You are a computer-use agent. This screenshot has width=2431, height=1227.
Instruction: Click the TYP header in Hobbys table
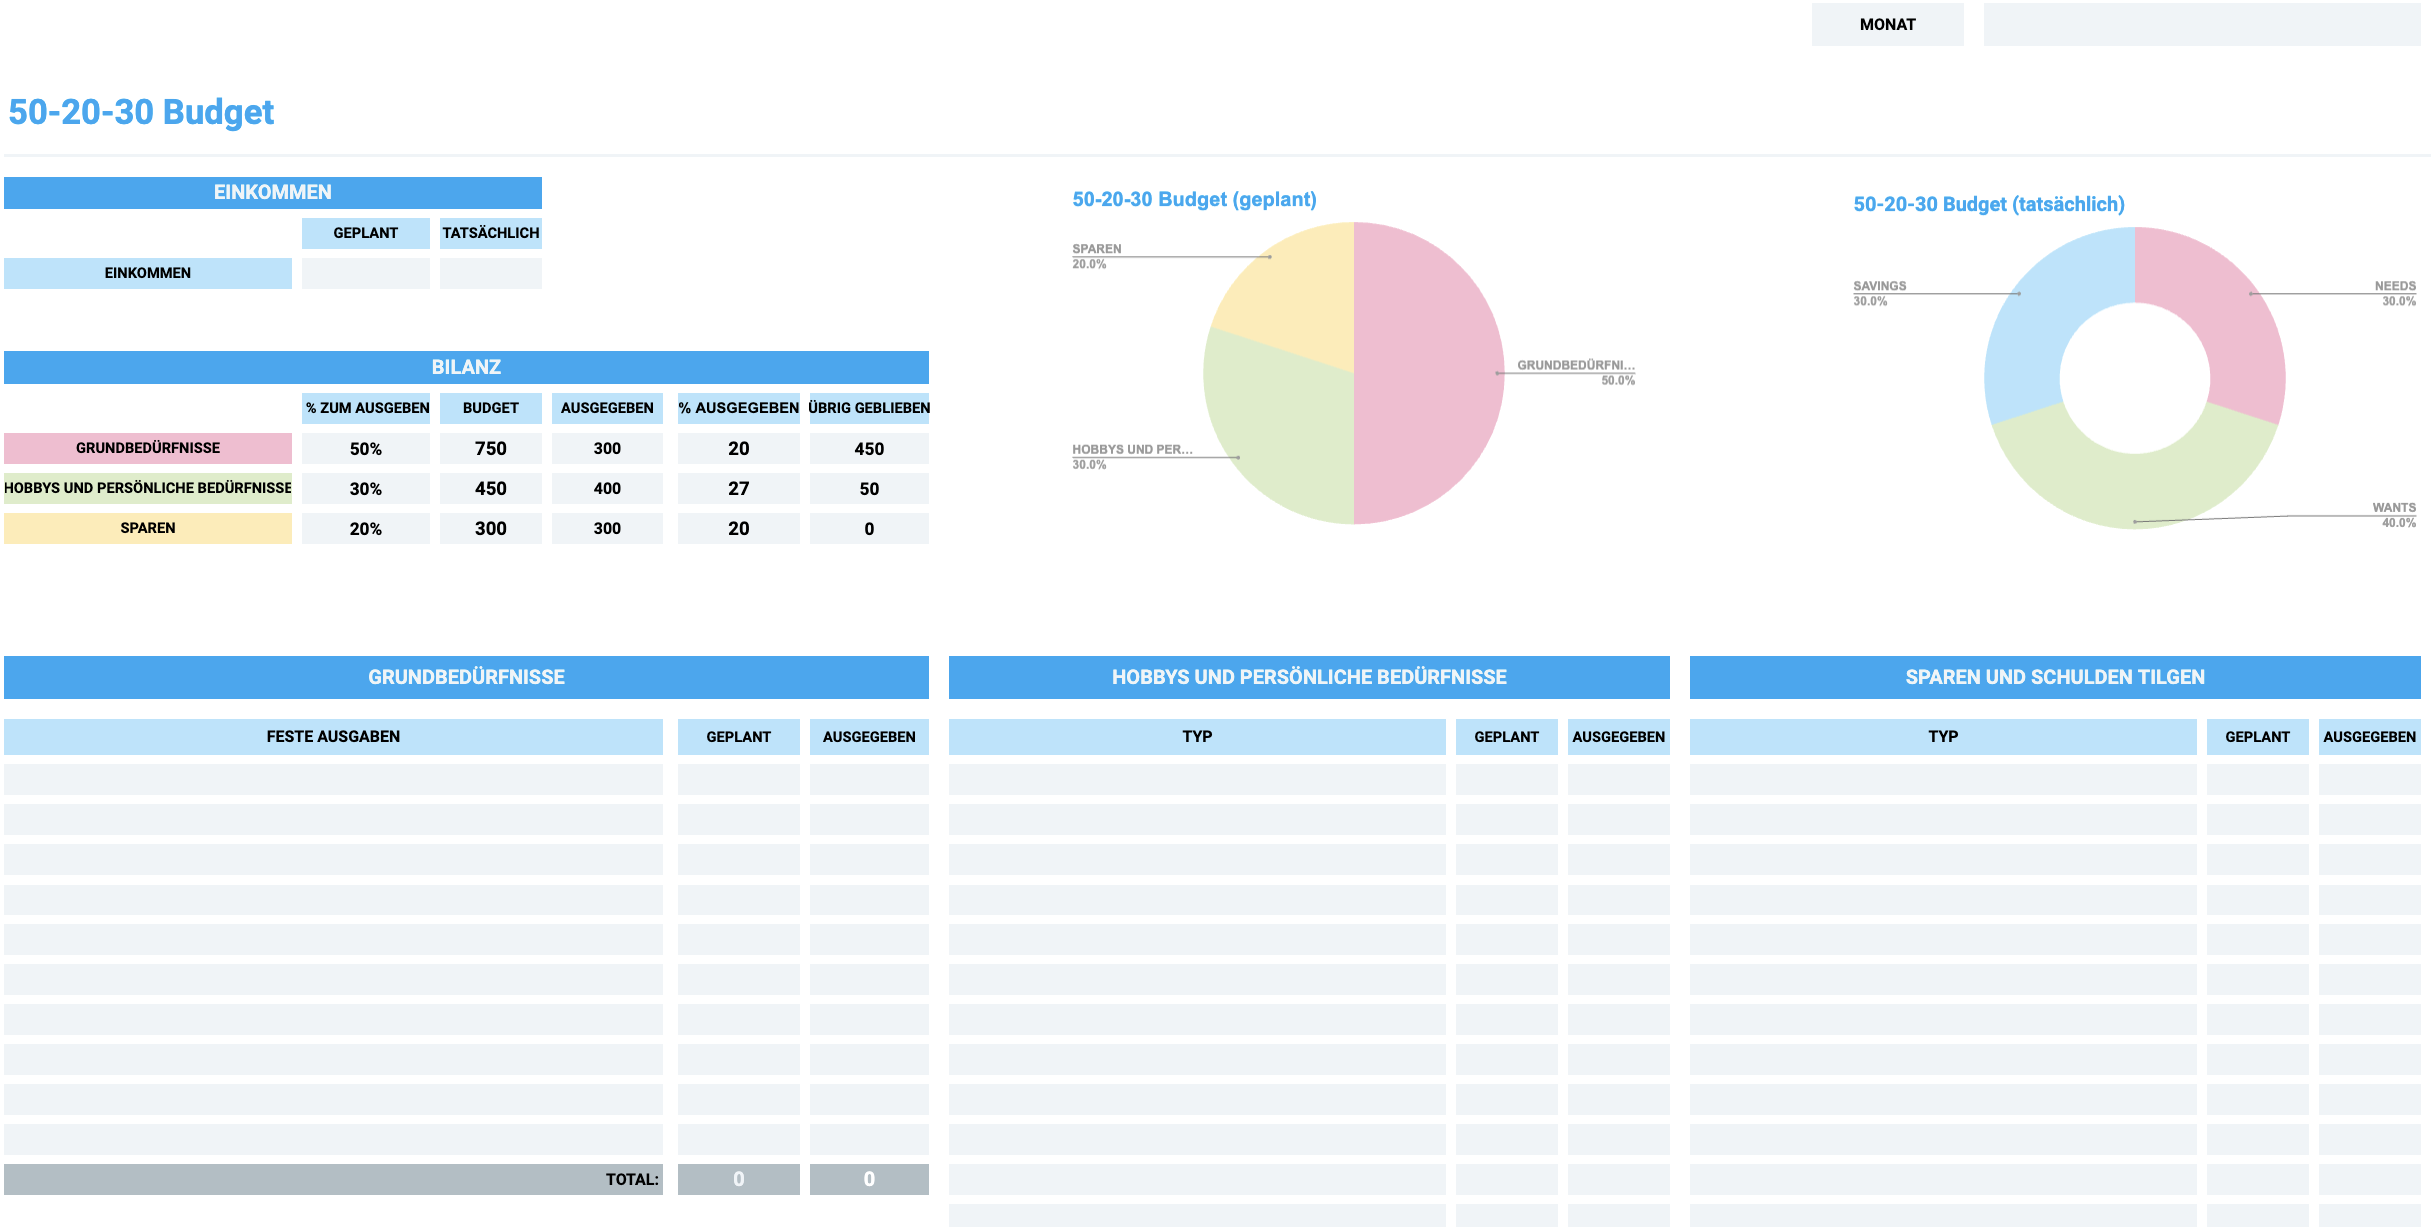(x=1197, y=736)
